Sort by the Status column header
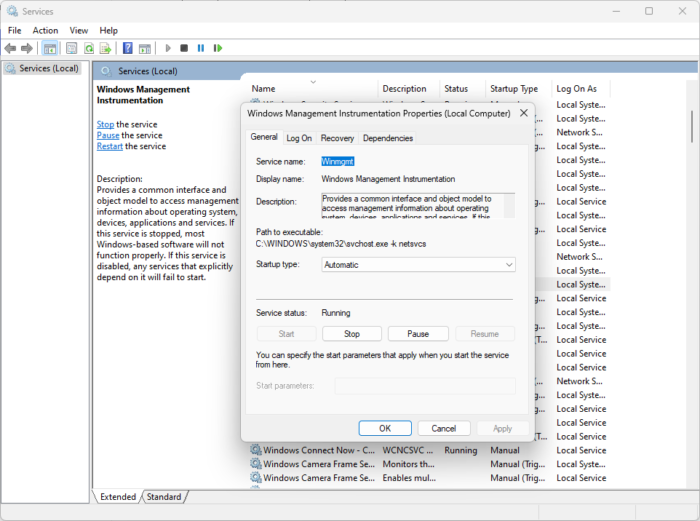700x521 pixels. (462, 88)
